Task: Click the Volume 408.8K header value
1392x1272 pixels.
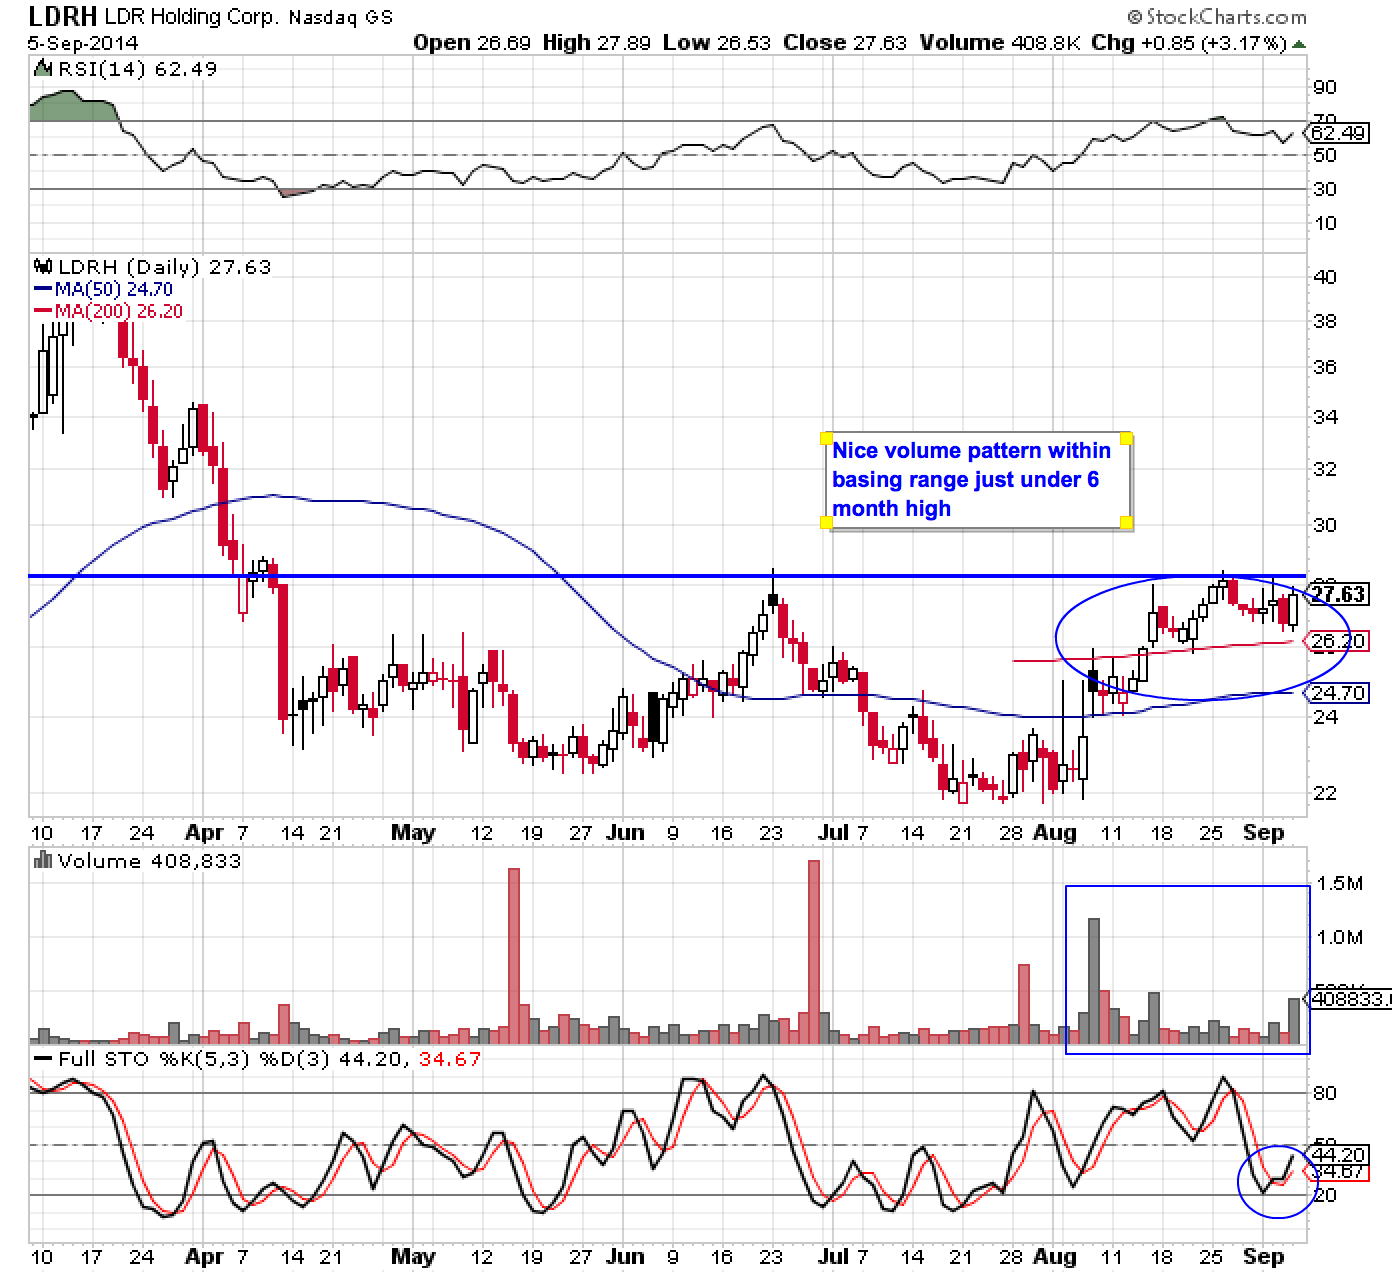Action: click(998, 43)
